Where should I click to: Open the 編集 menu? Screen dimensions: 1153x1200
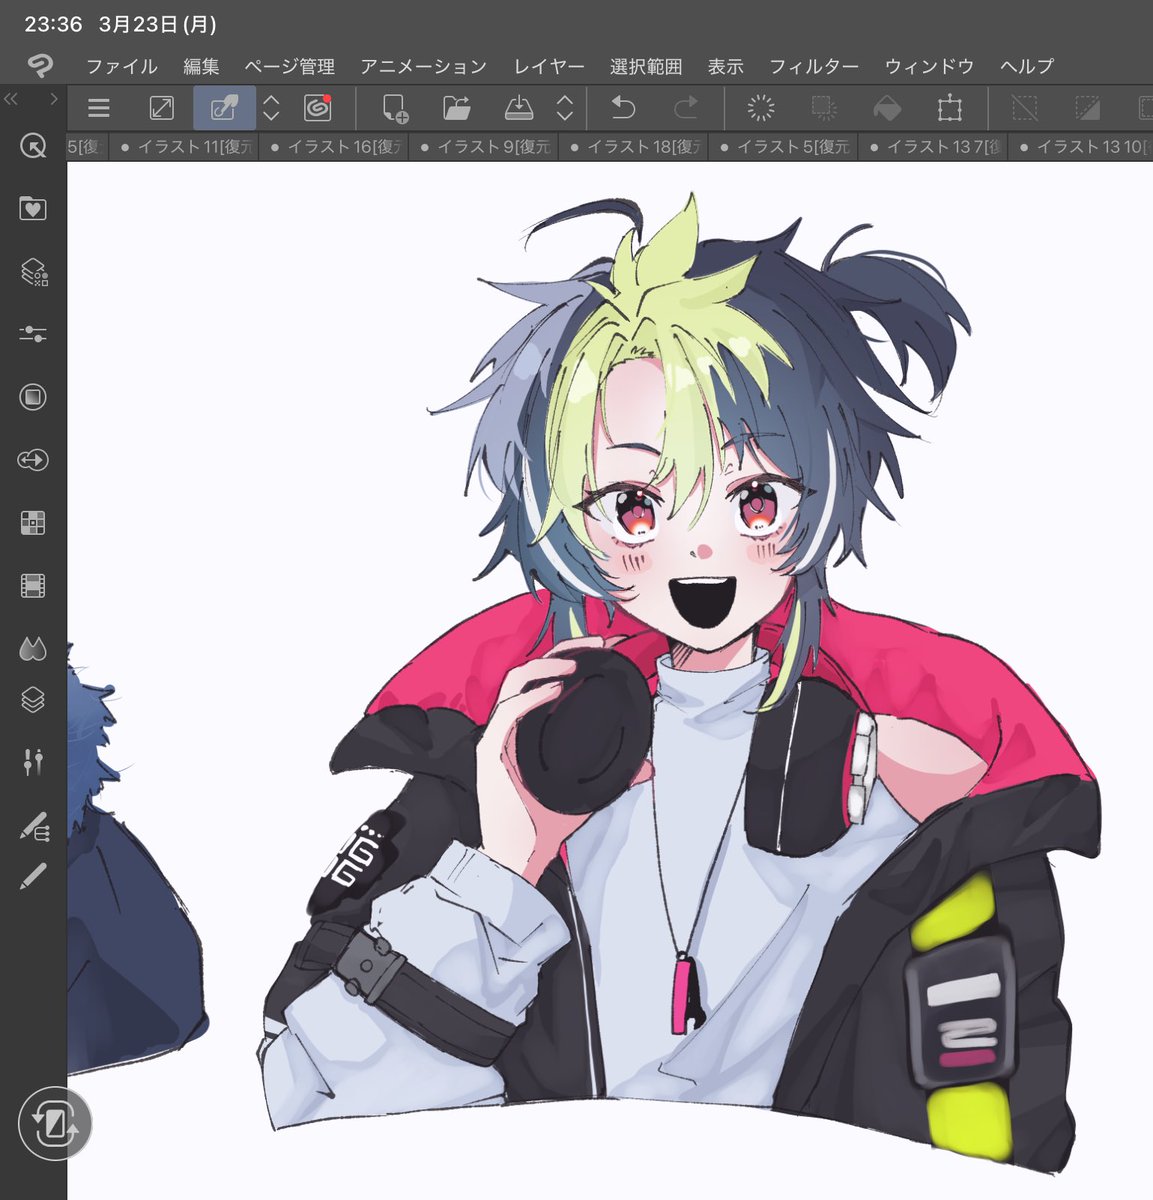click(201, 67)
